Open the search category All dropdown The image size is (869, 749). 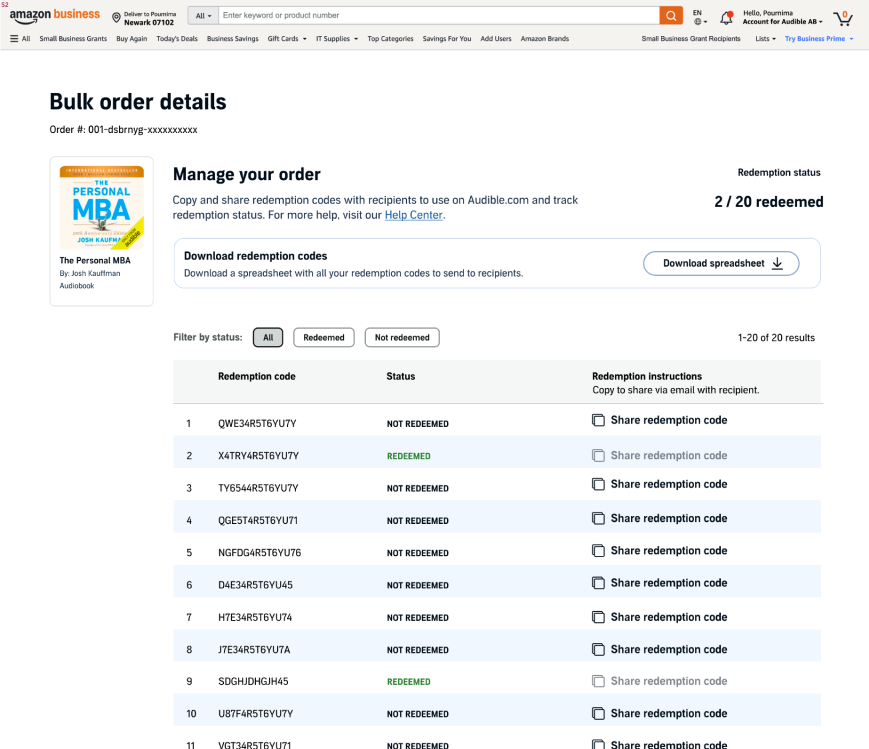[203, 16]
